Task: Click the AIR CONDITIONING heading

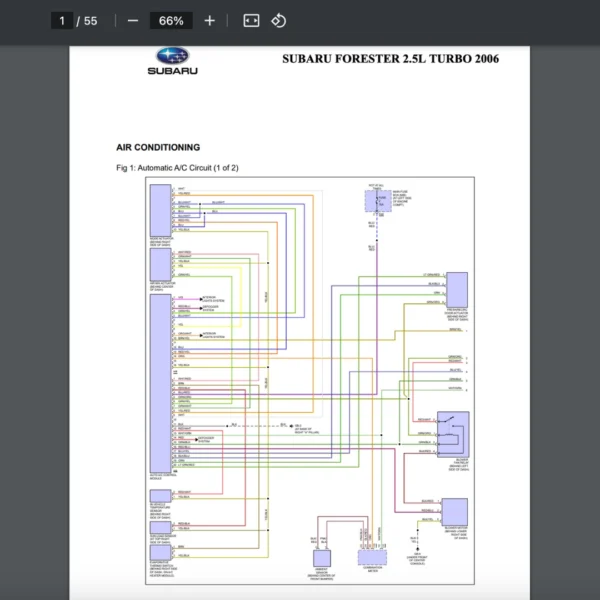Action: 158,147
